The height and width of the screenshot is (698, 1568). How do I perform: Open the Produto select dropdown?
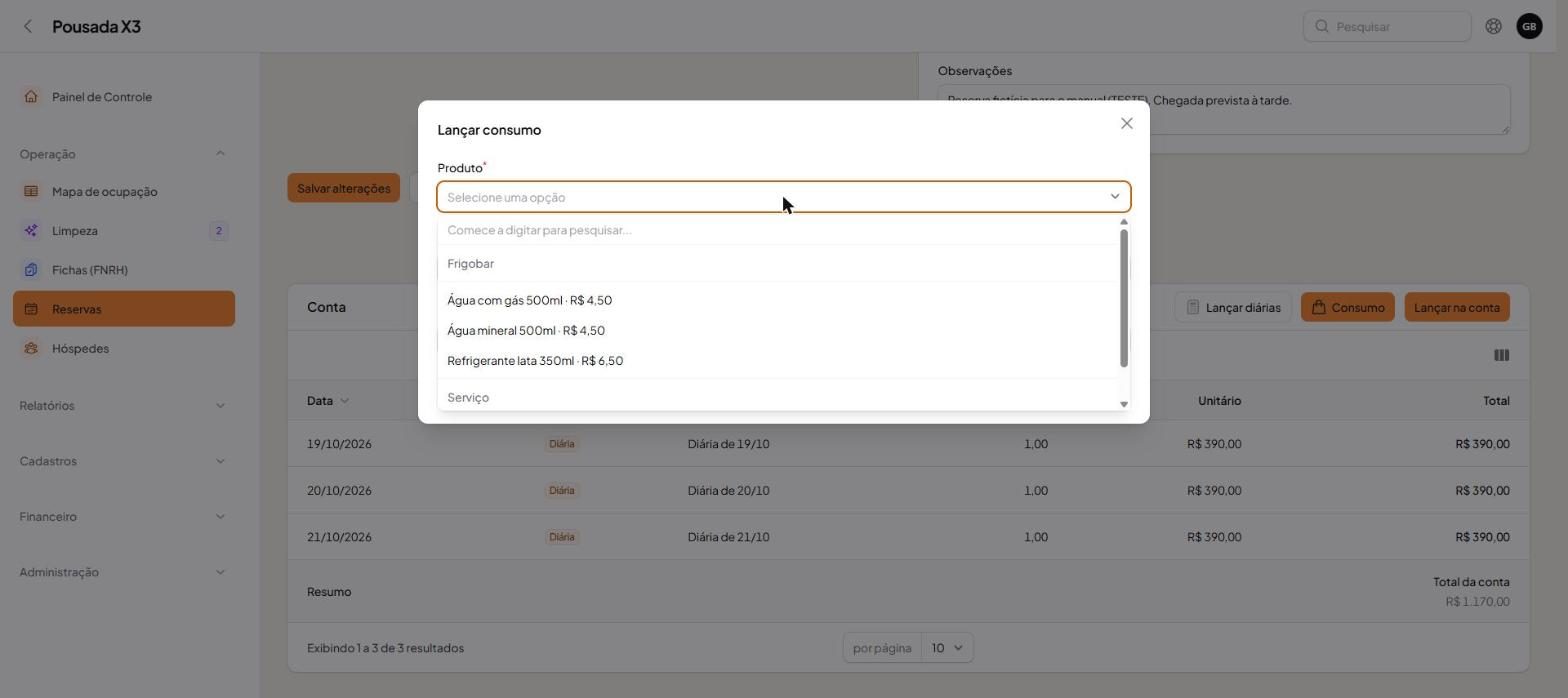point(784,197)
